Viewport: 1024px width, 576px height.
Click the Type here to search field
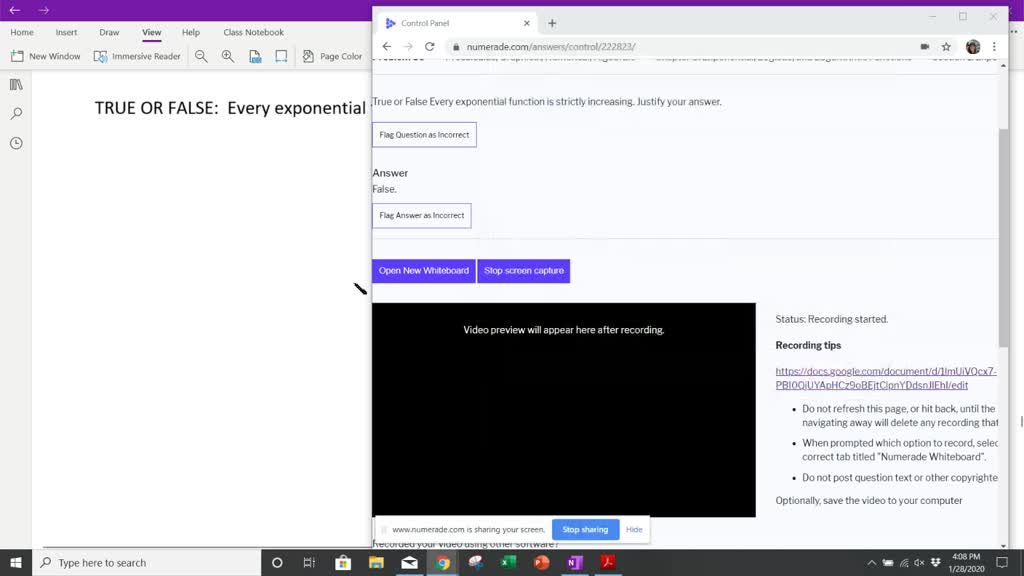click(x=150, y=562)
